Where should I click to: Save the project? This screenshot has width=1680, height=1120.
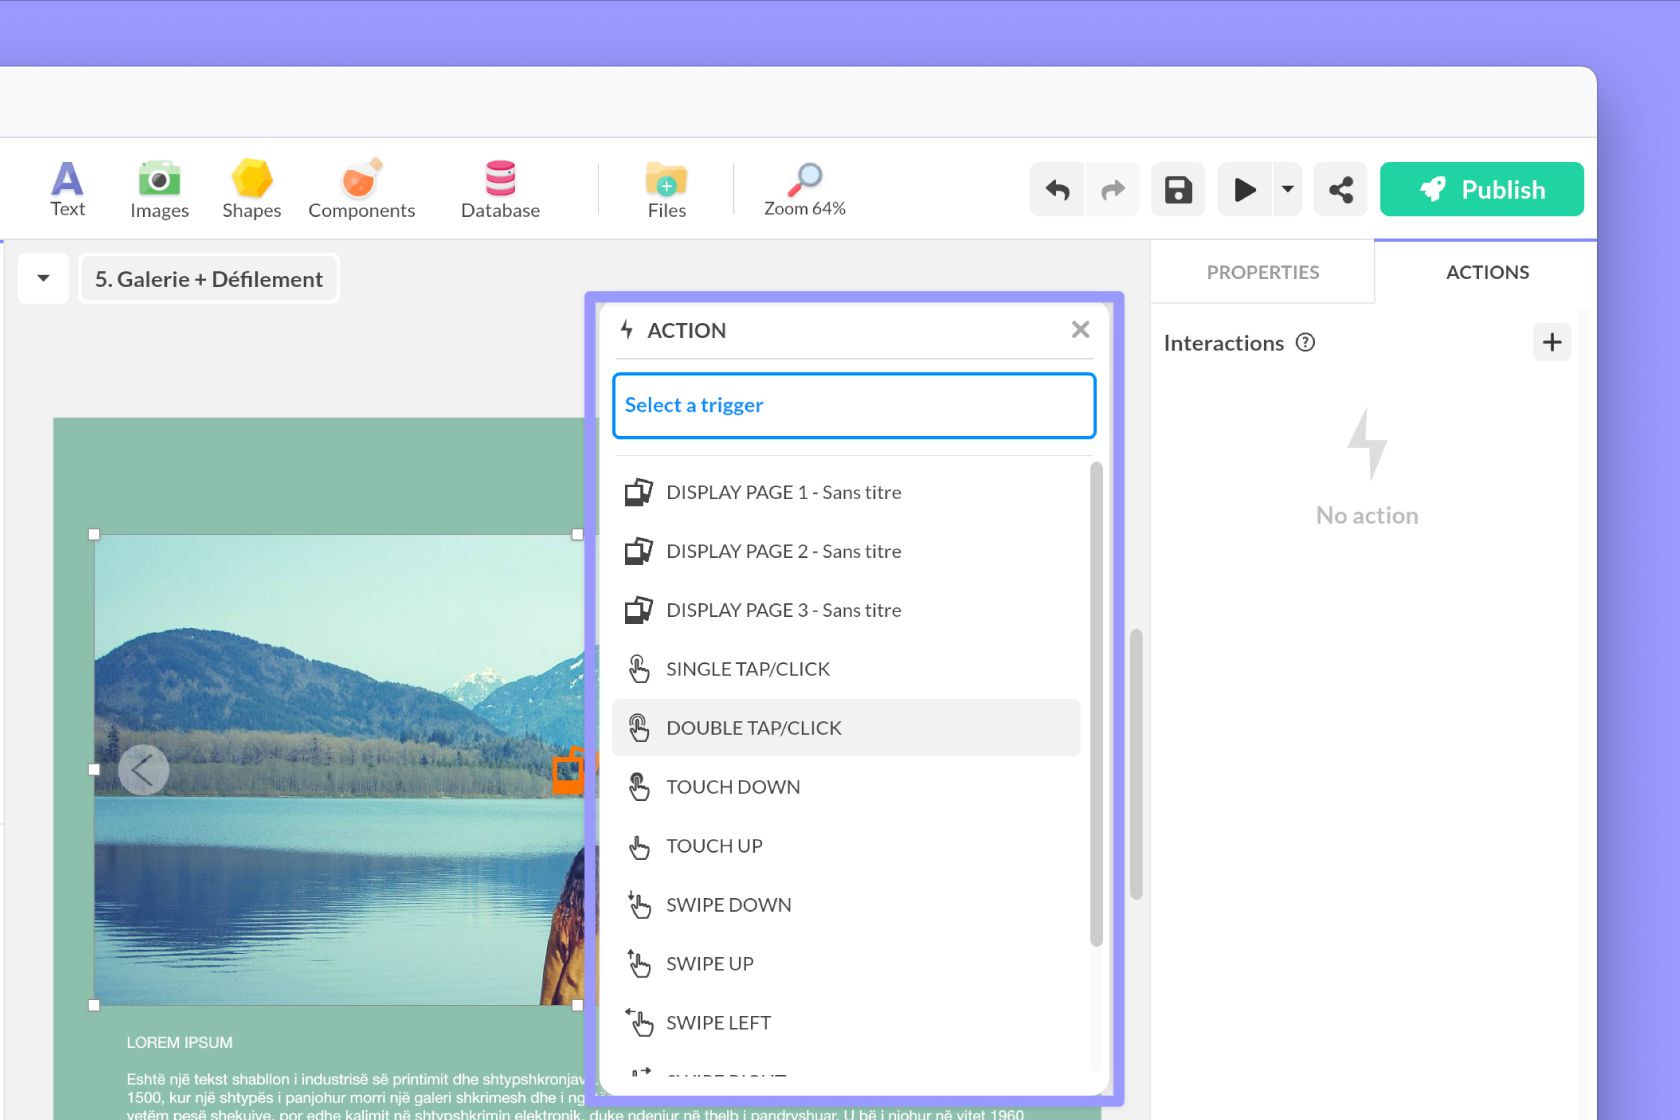[x=1177, y=189]
